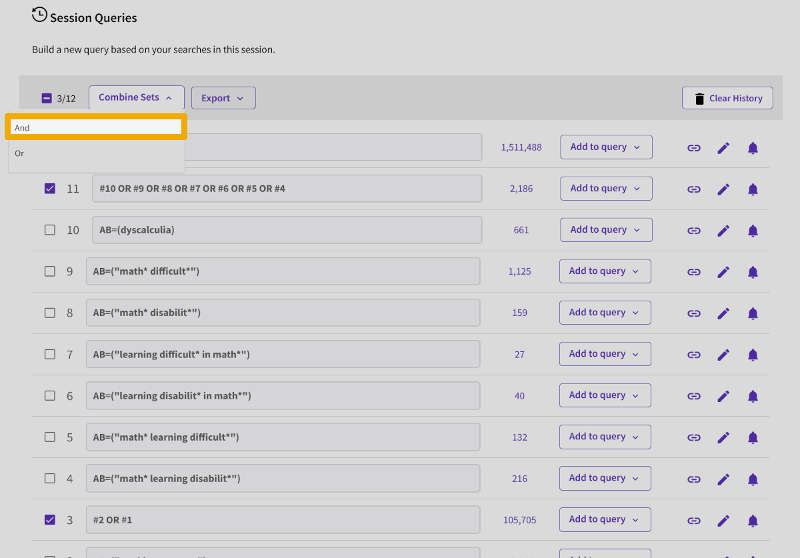800x558 pixels.
Task: Choose Or from Combine Sets menu
Action: [x=20, y=153]
